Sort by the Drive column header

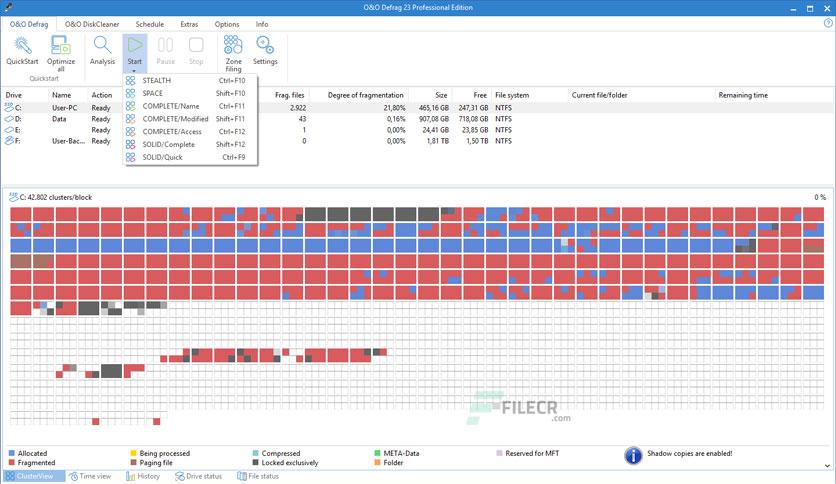click(14, 95)
